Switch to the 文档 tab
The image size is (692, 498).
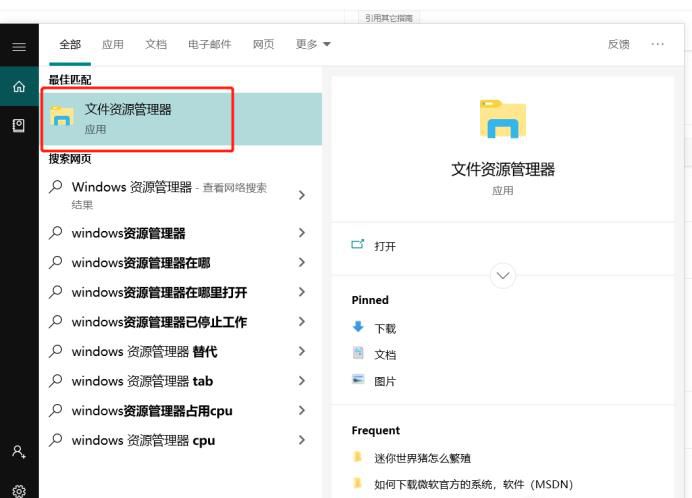tap(156, 45)
